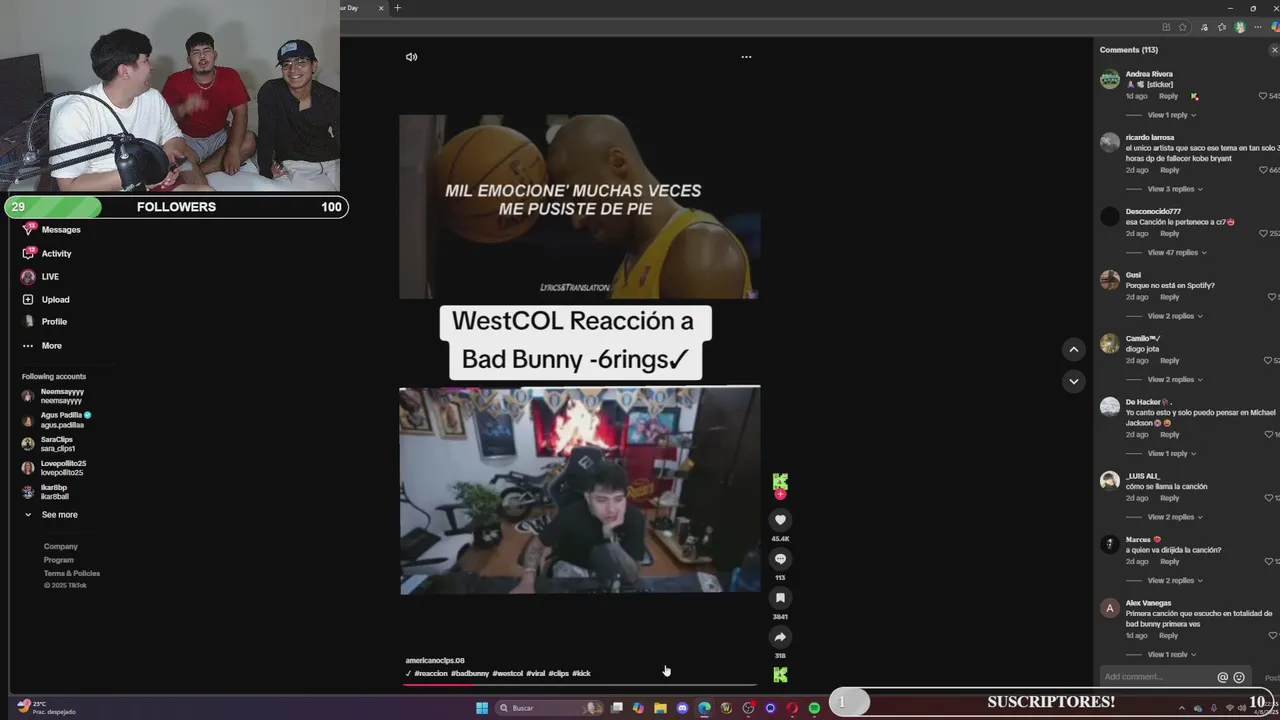Image resolution: width=1280 pixels, height=720 pixels.
Task: Expand 'View 3 replies' under ricardo larrosa
Action: (1175, 189)
